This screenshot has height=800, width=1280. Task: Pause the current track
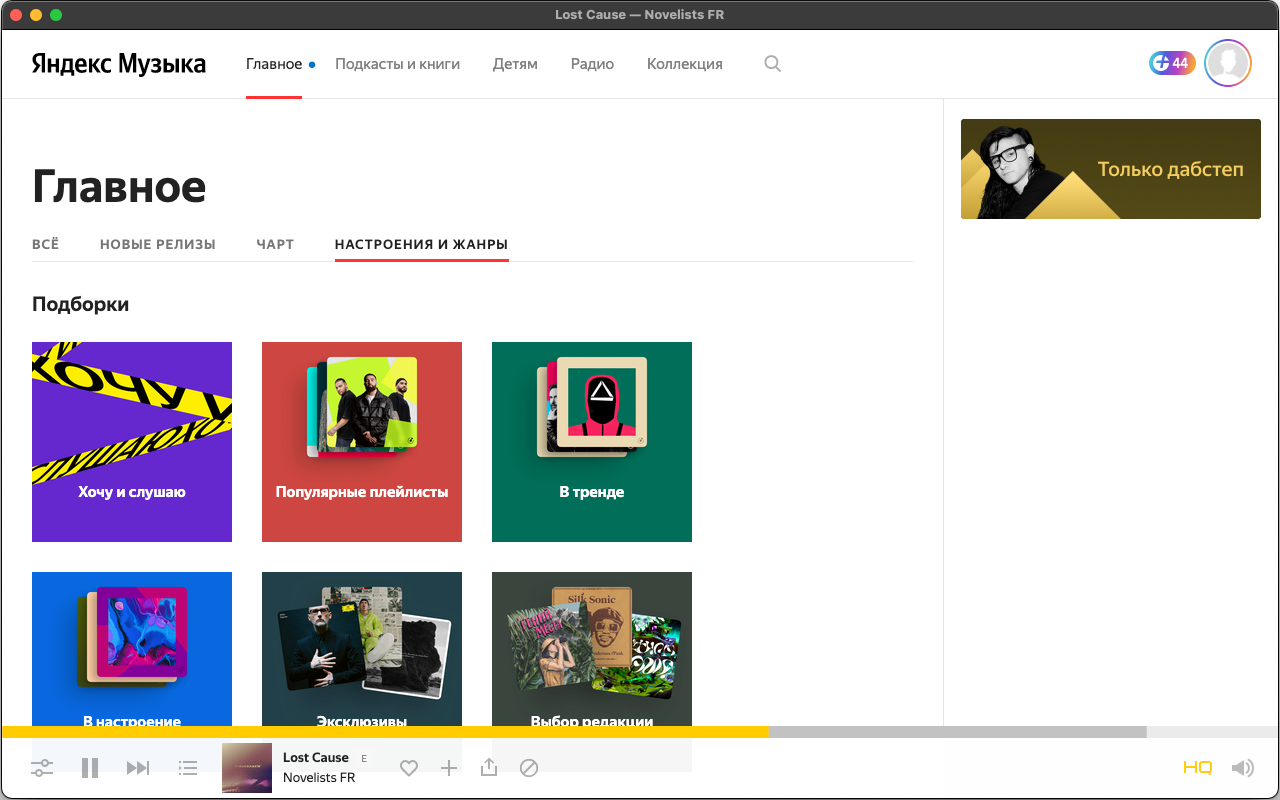pos(89,768)
